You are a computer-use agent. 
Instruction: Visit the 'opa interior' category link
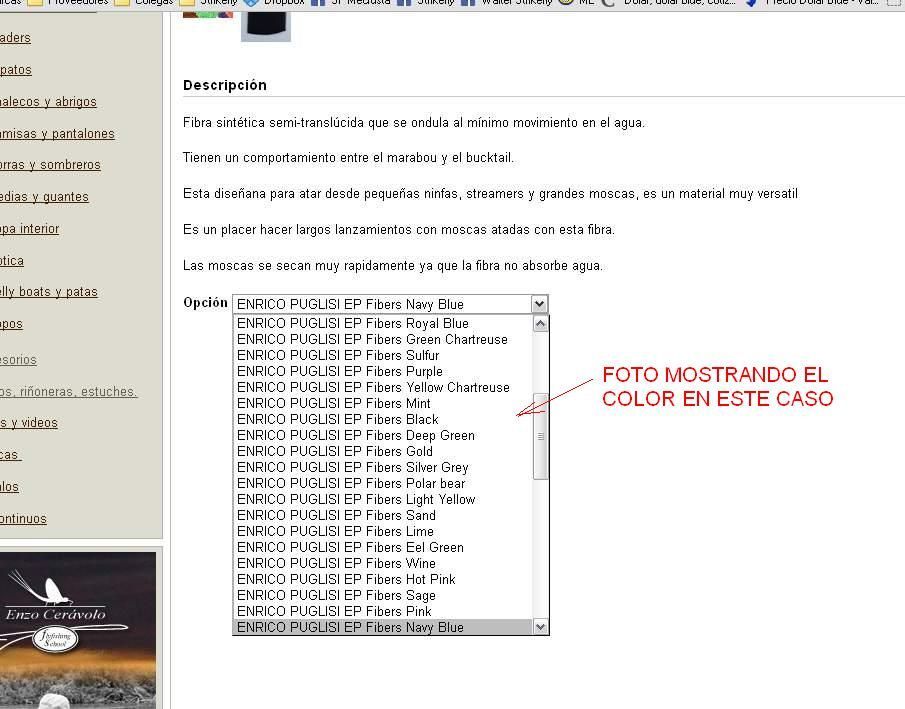pyautogui.click(x=29, y=229)
